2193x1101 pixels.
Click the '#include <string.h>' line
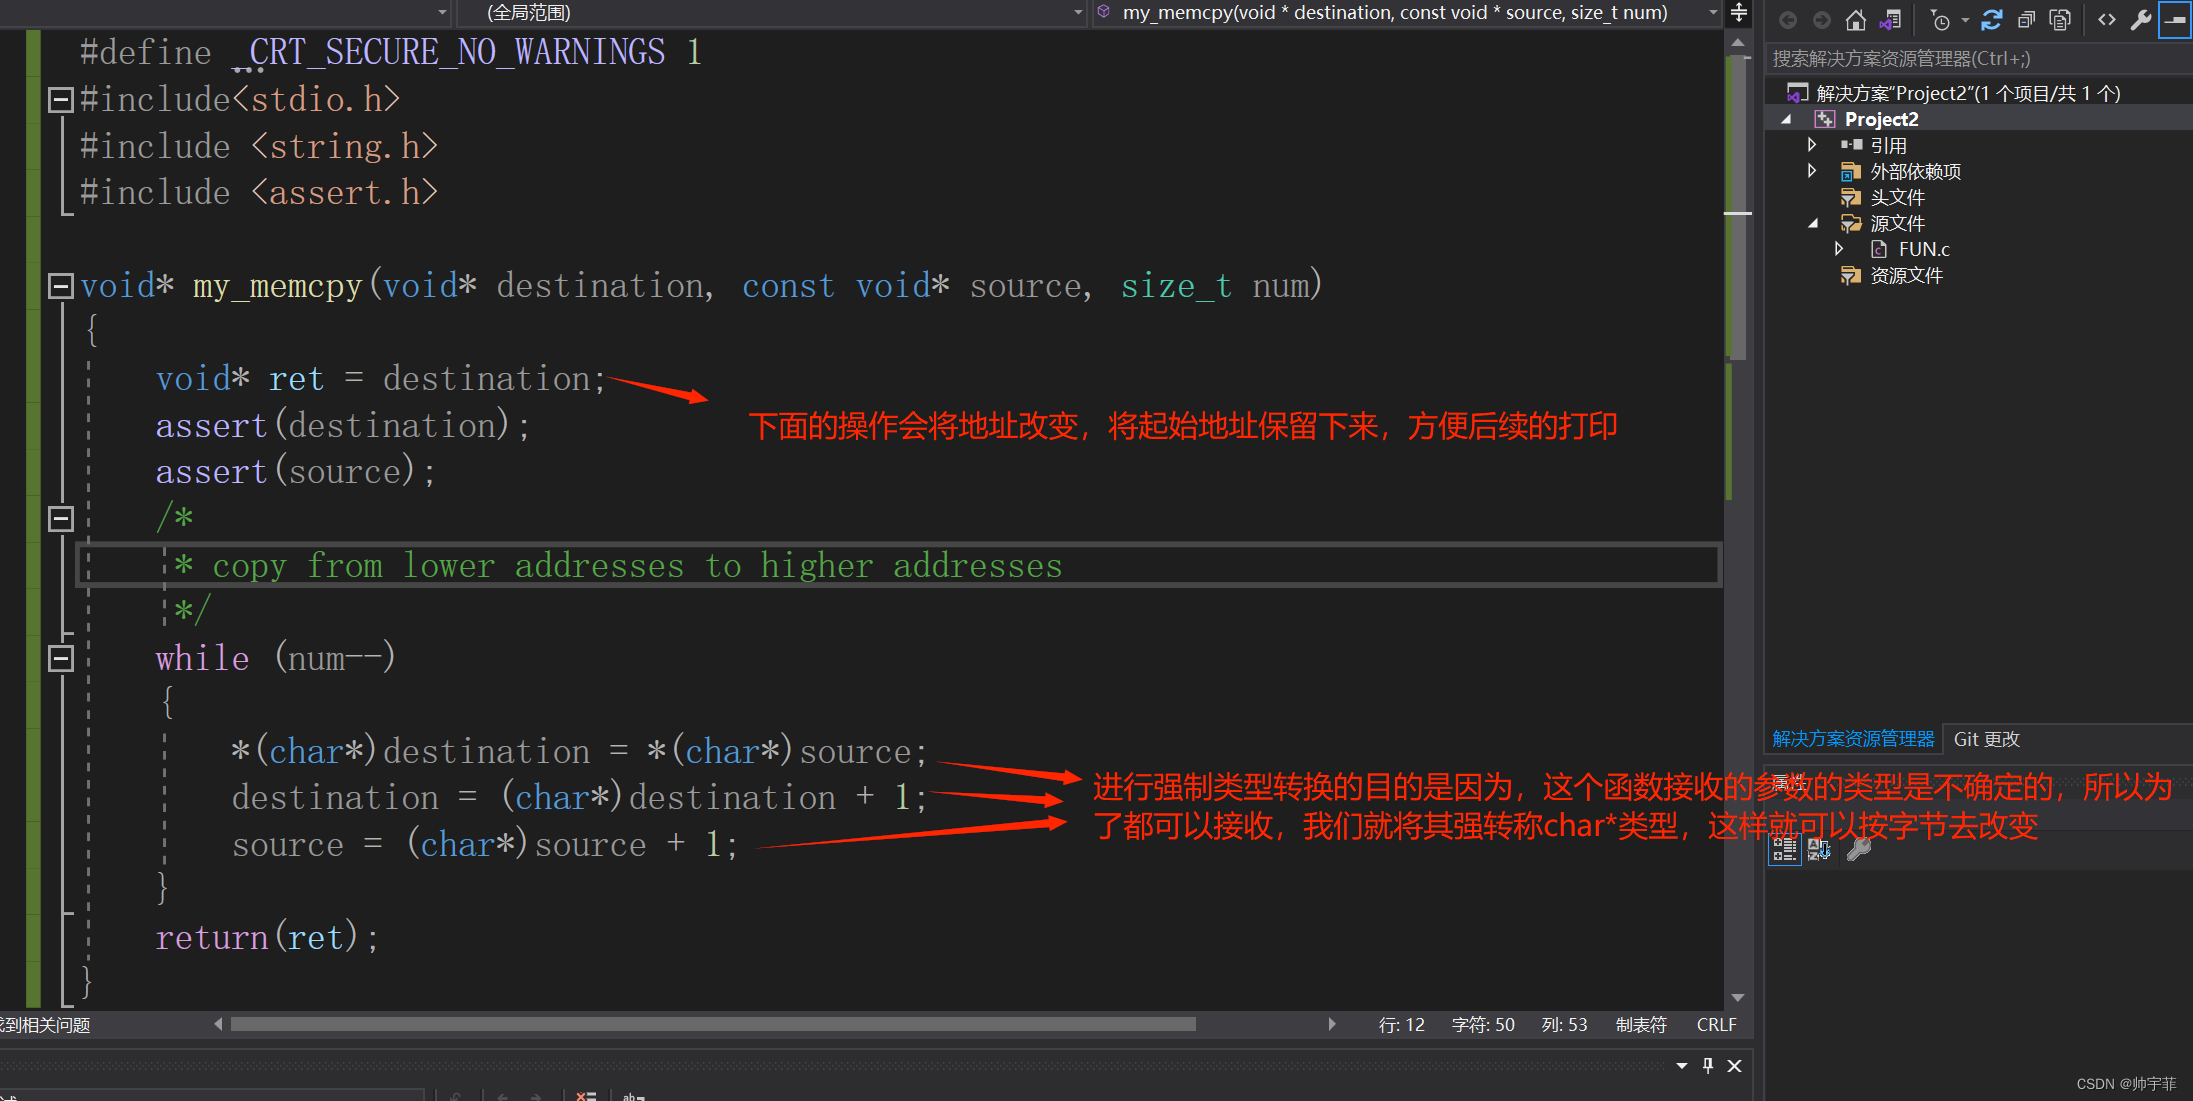pos(259,146)
